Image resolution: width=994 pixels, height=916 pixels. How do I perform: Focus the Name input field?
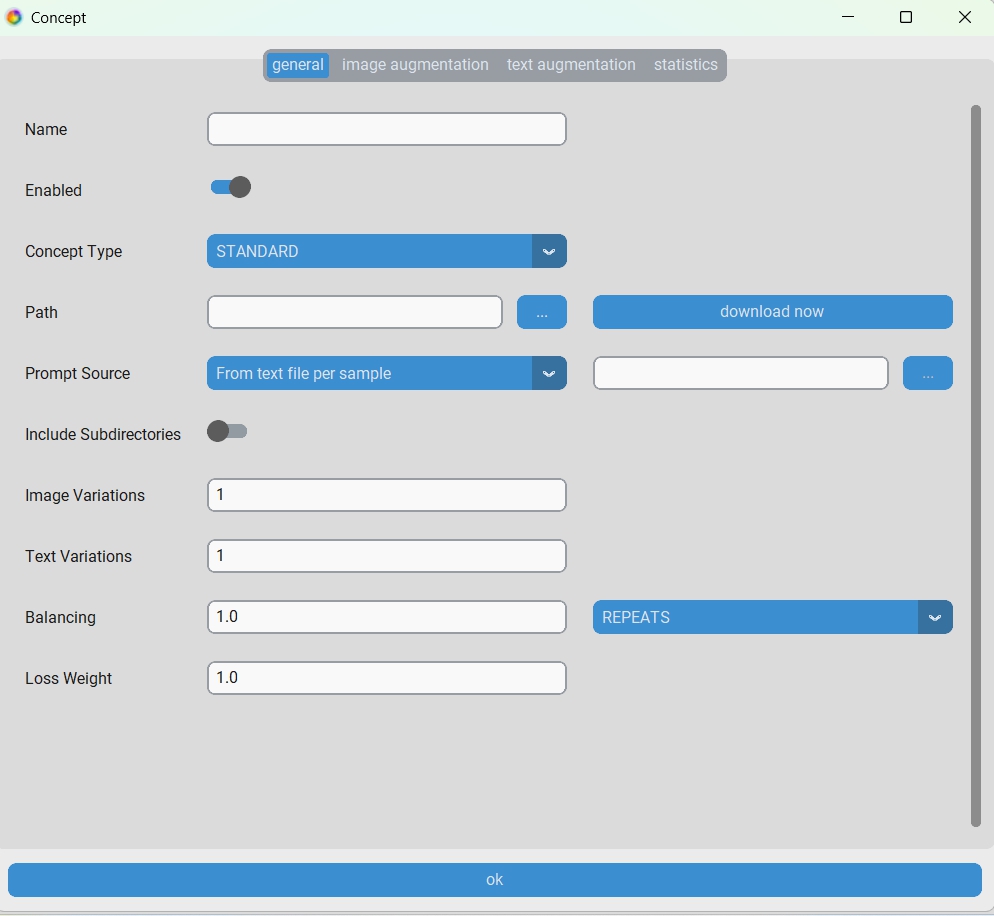[387, 129]
